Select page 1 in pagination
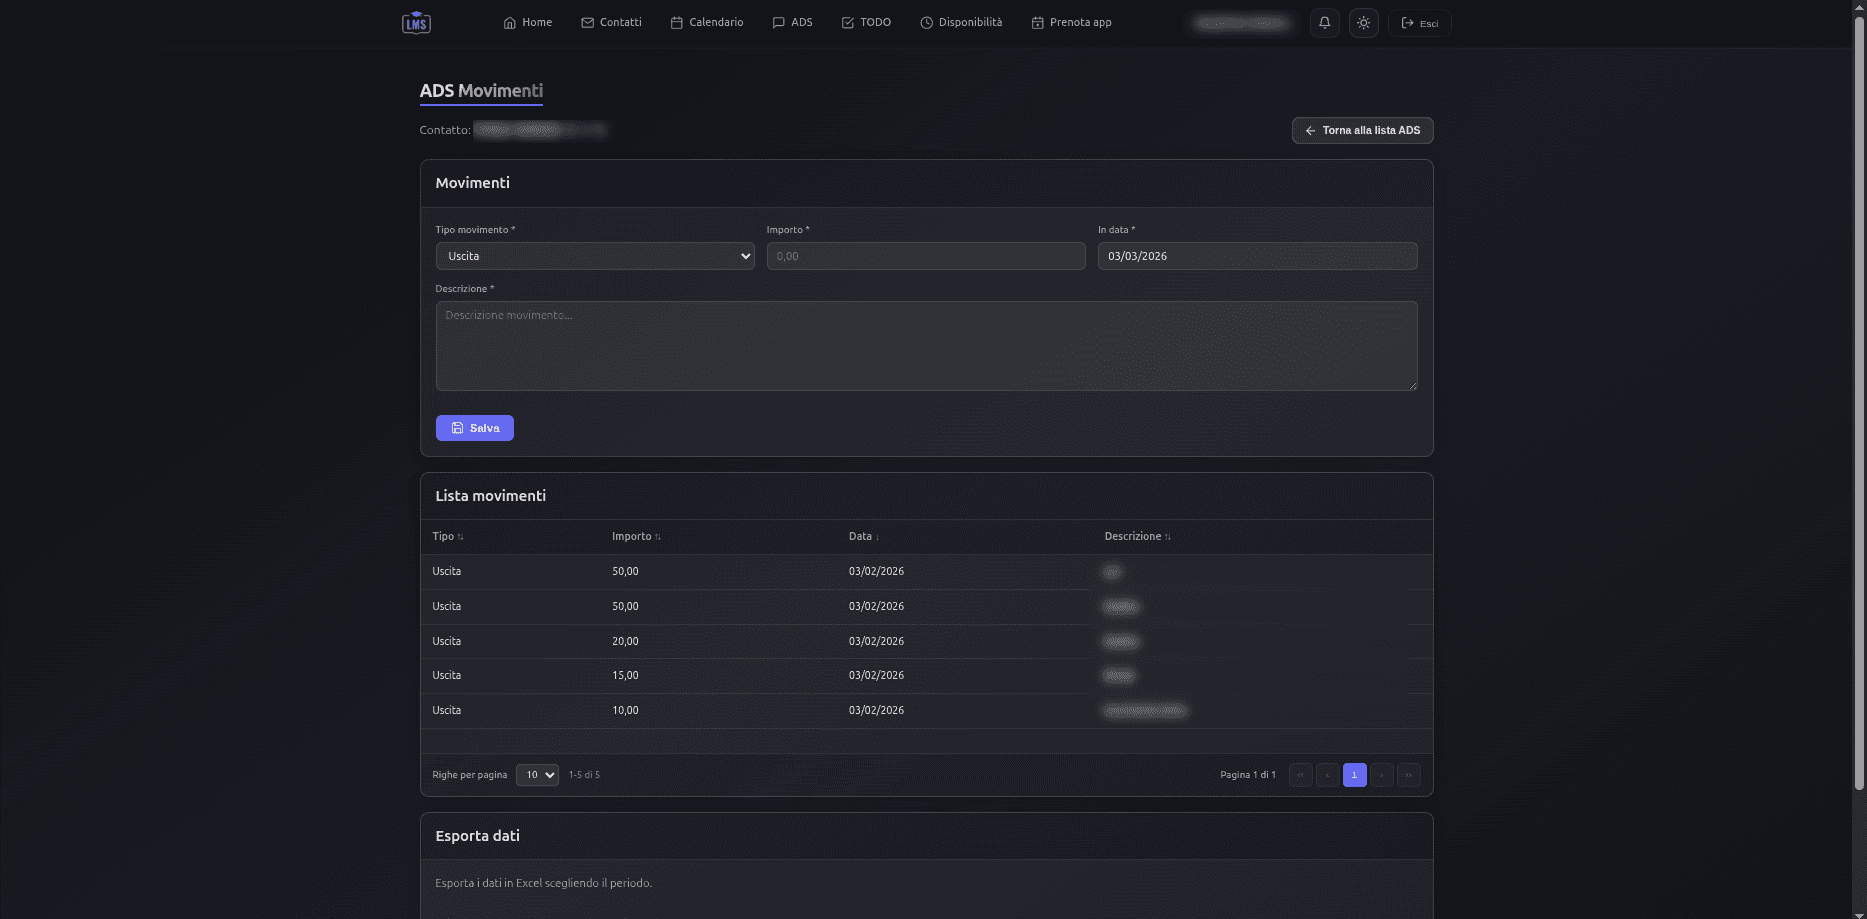Viewport: 1867px width, 919px height. pyautogui.click(x=1354, y=775)
